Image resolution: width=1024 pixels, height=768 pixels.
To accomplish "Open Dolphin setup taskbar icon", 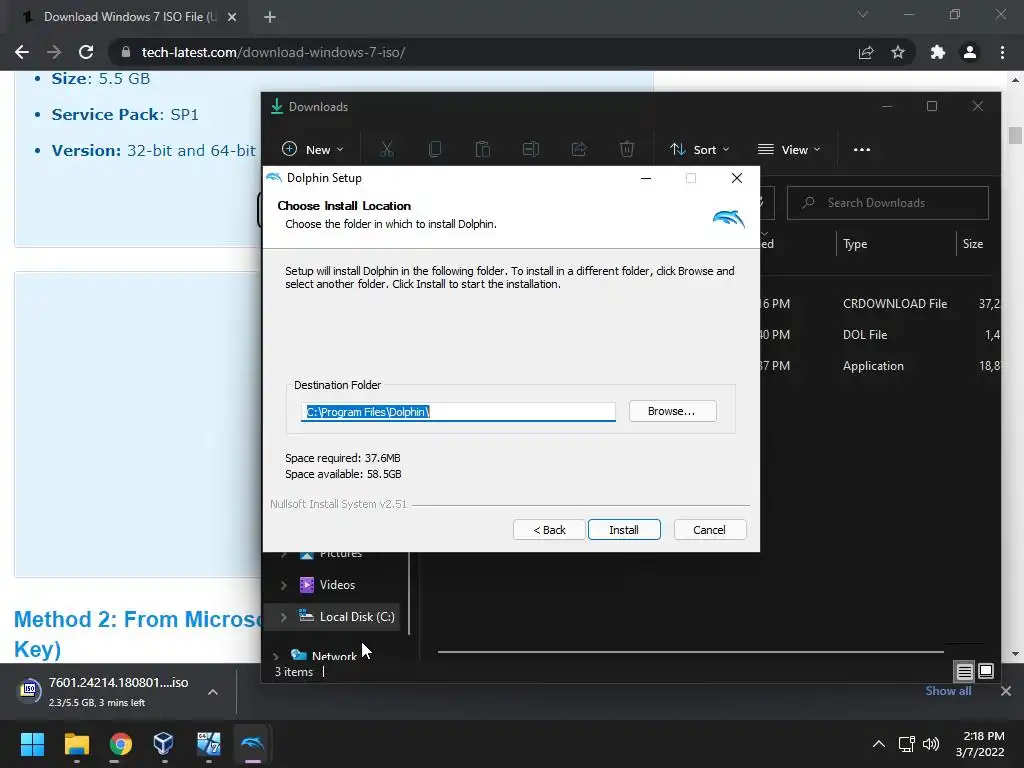I will coord(252,744).
